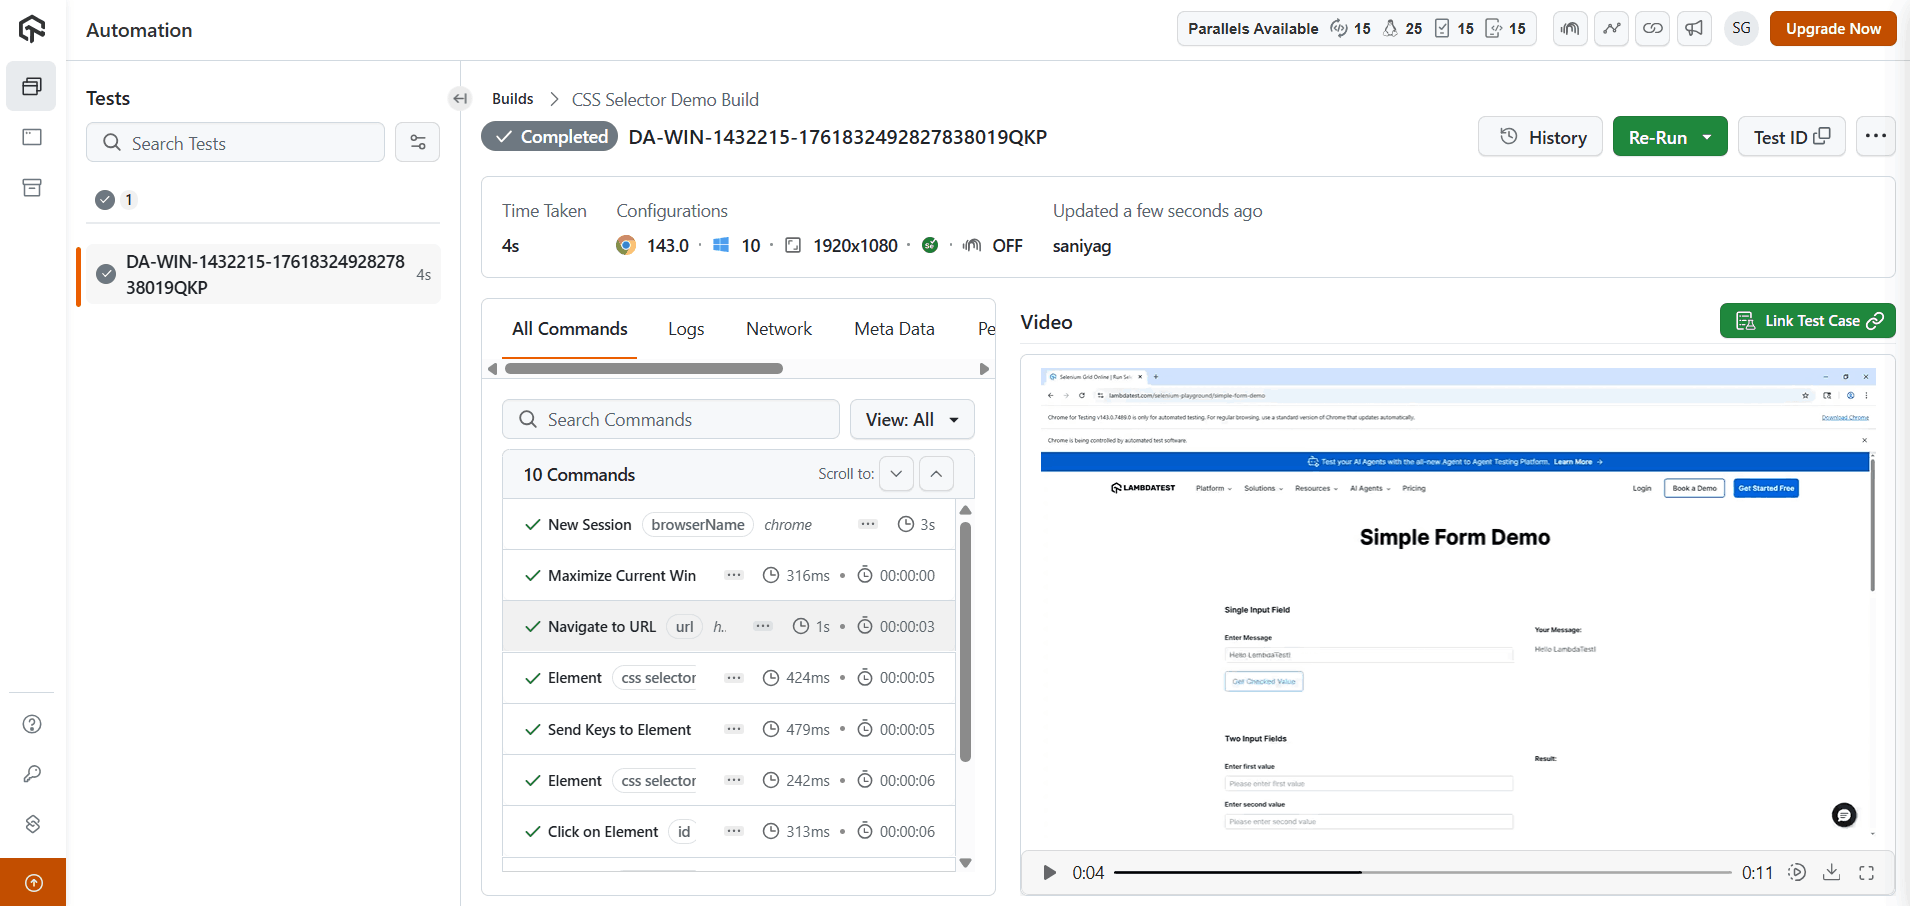The height and width of the screenshot is (906, 1910).
Task: Click the filter icon beside Search Tests
Action: (x=417, y=143)
